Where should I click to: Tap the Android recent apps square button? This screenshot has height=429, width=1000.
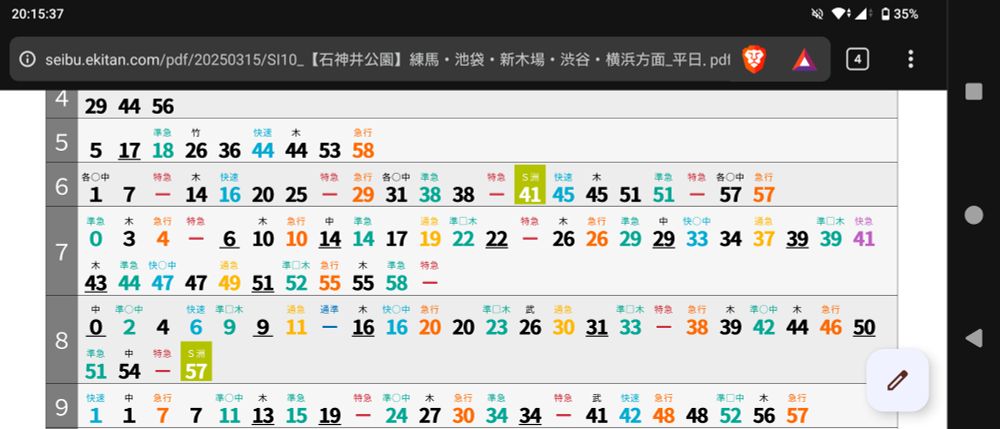click(973, 92)
